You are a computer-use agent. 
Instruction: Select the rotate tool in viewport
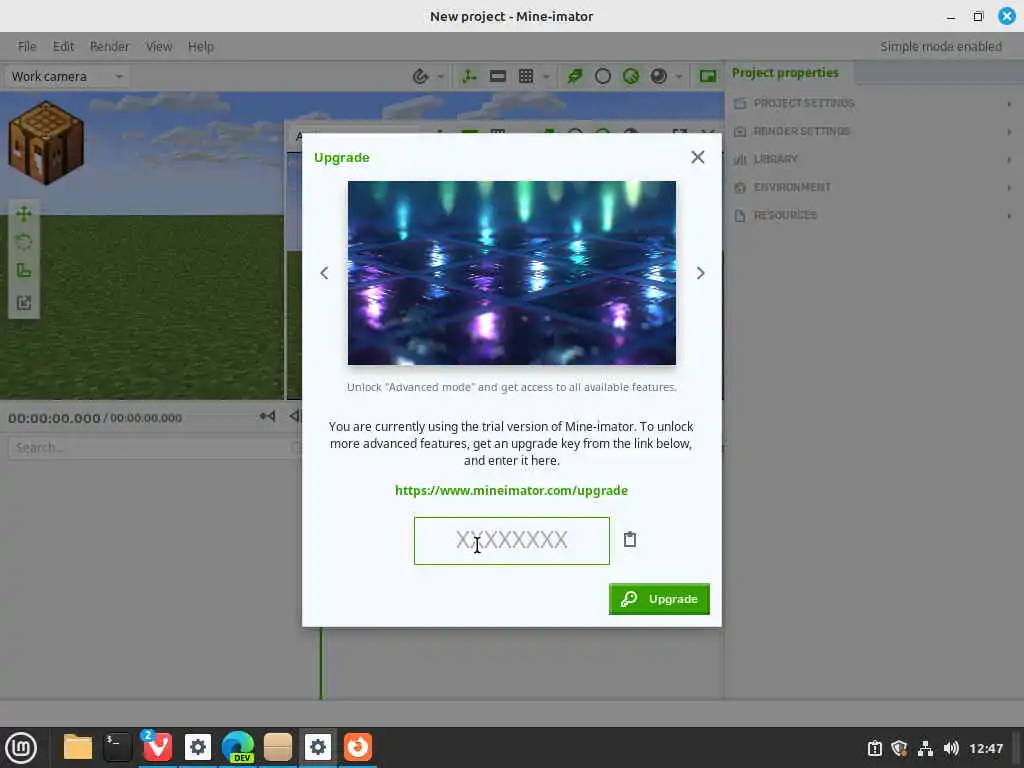[24, 242]
